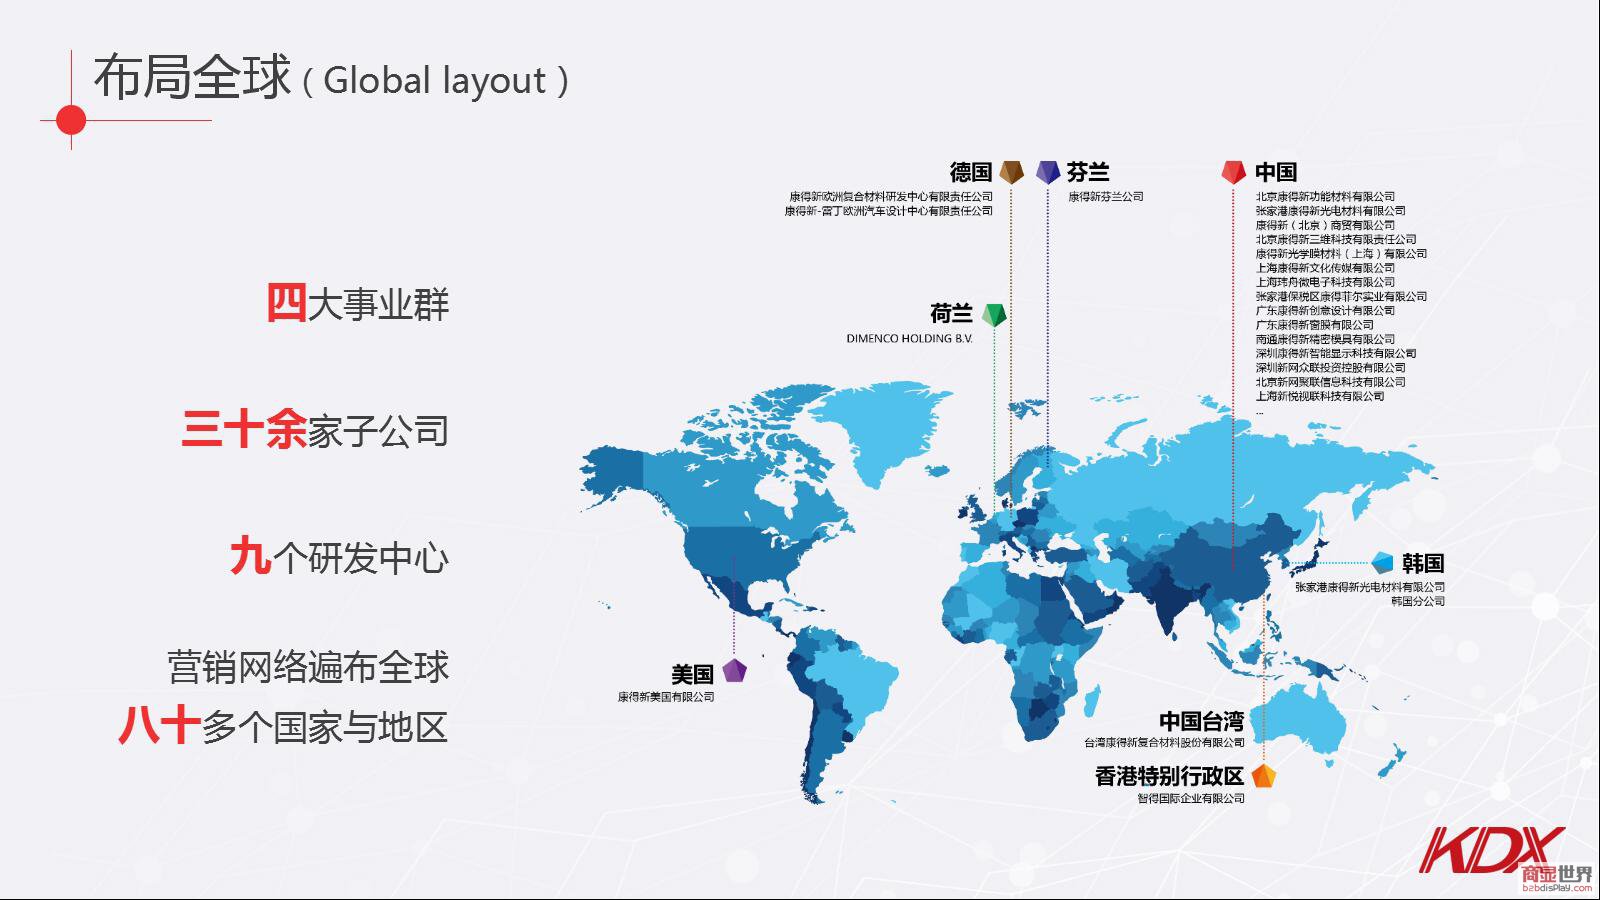1600x900 pixels.
Task: Click 南通康得新精密模具有限公司 entry
Action: click(1325, 339)
